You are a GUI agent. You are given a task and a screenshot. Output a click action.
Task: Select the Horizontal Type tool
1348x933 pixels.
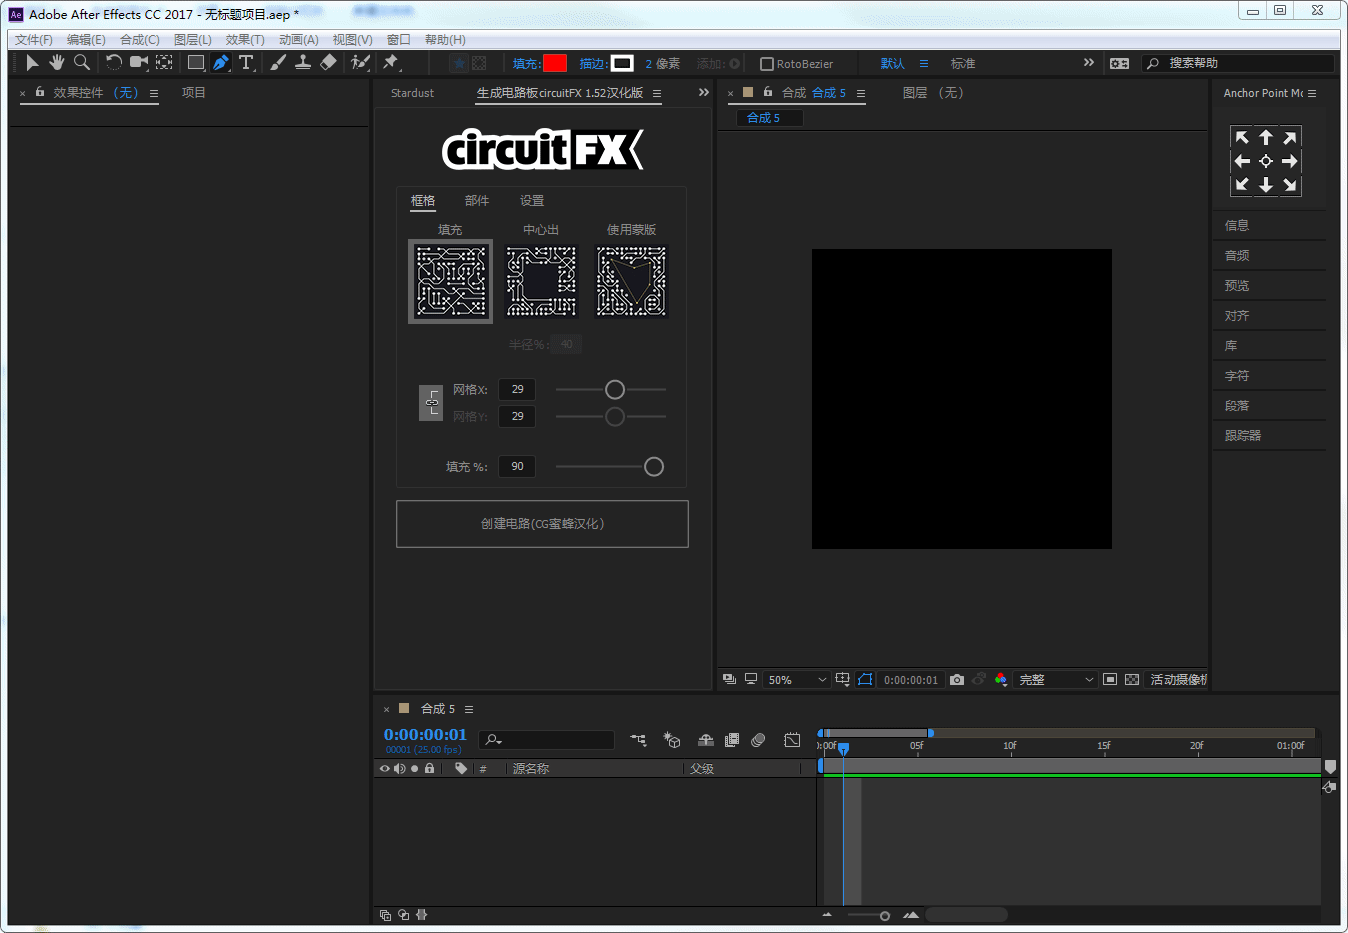[246, 63]
